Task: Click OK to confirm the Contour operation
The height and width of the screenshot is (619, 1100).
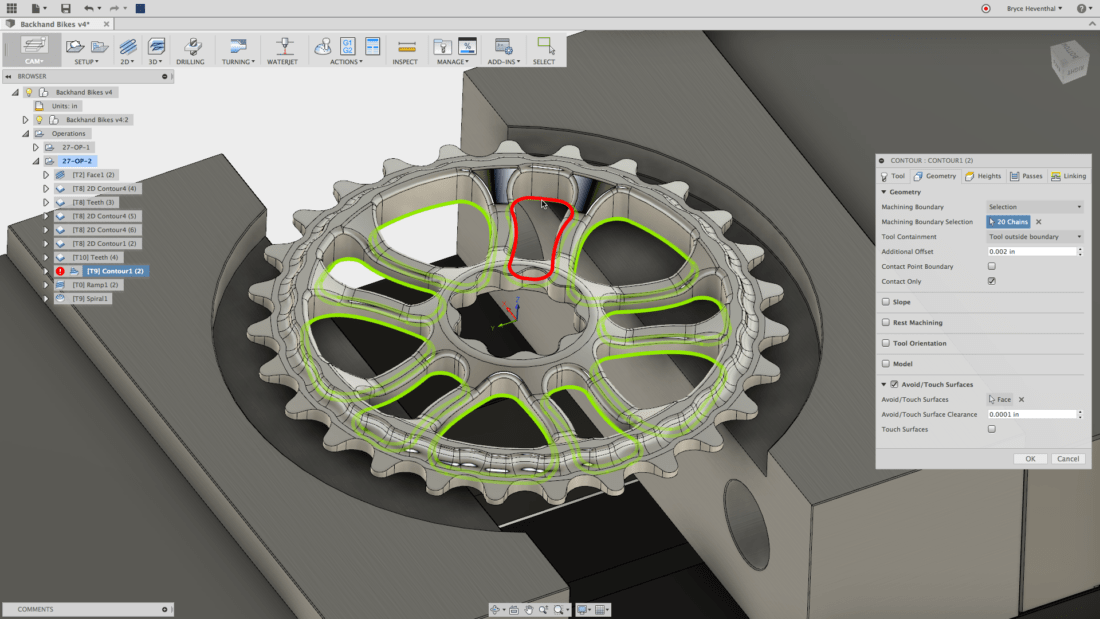Action: click(1030, 458)
